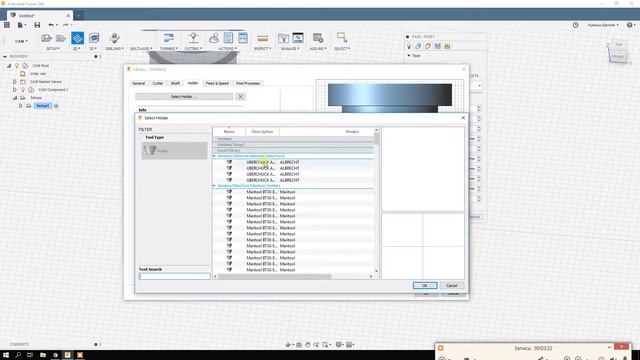Click the Turning operation icon

(168, 38)
